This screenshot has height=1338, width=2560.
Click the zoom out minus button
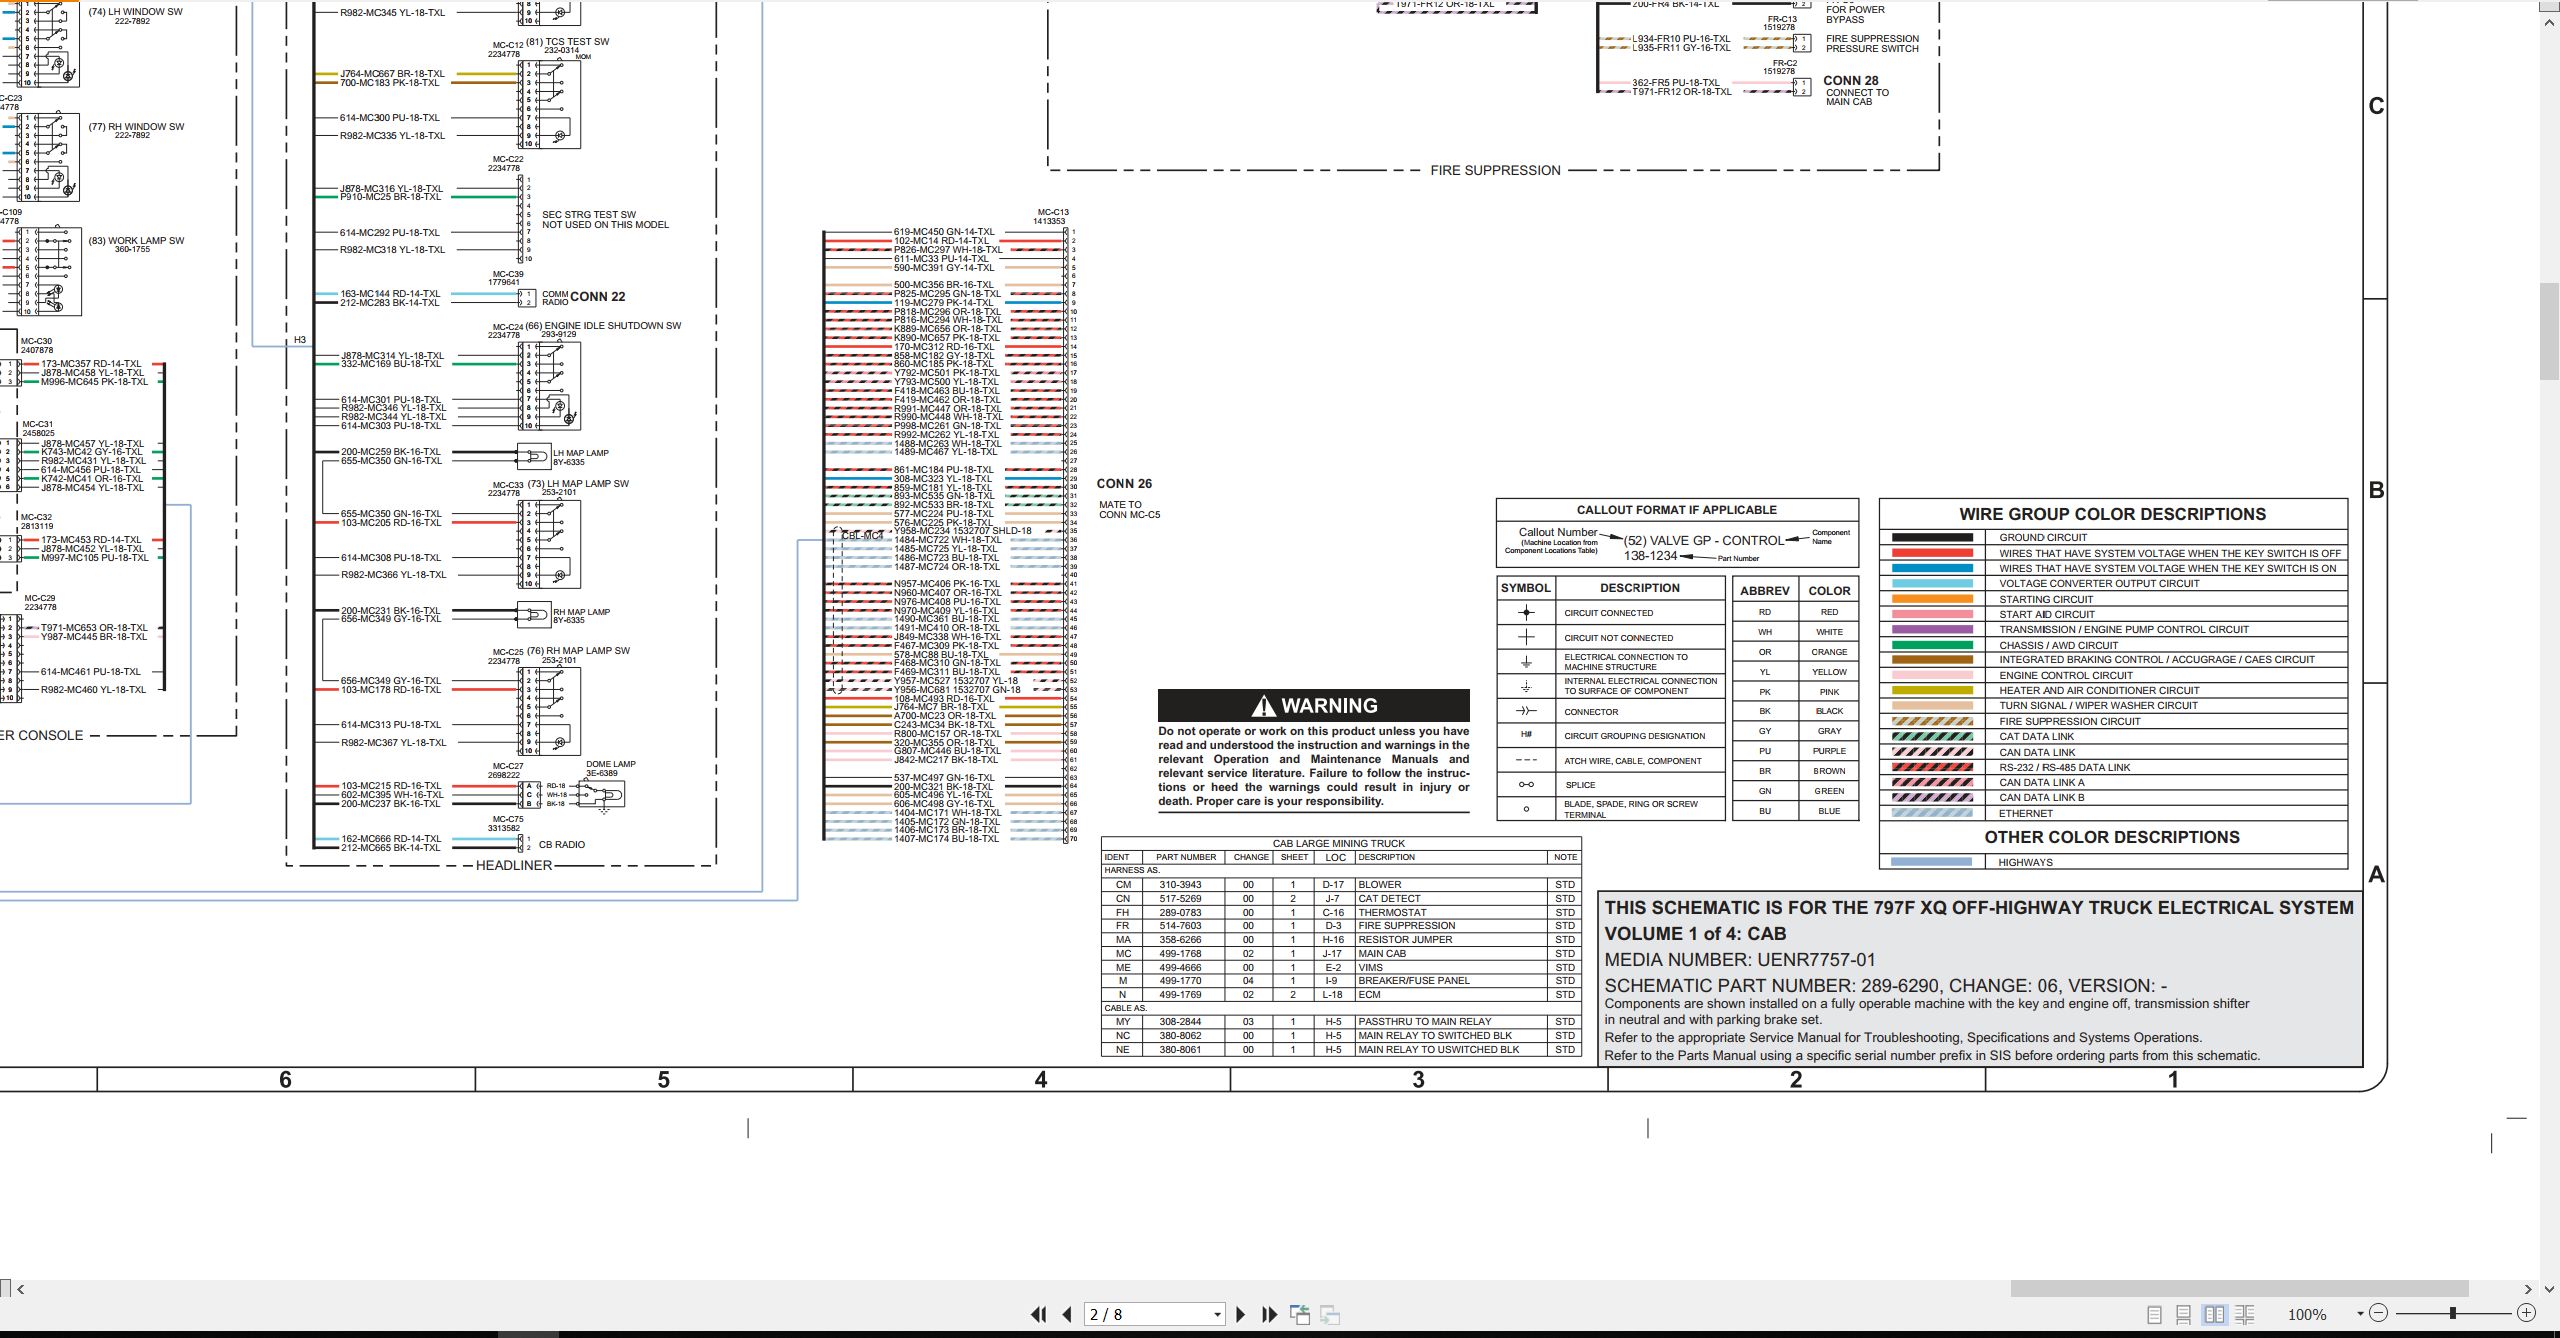2378,1313
